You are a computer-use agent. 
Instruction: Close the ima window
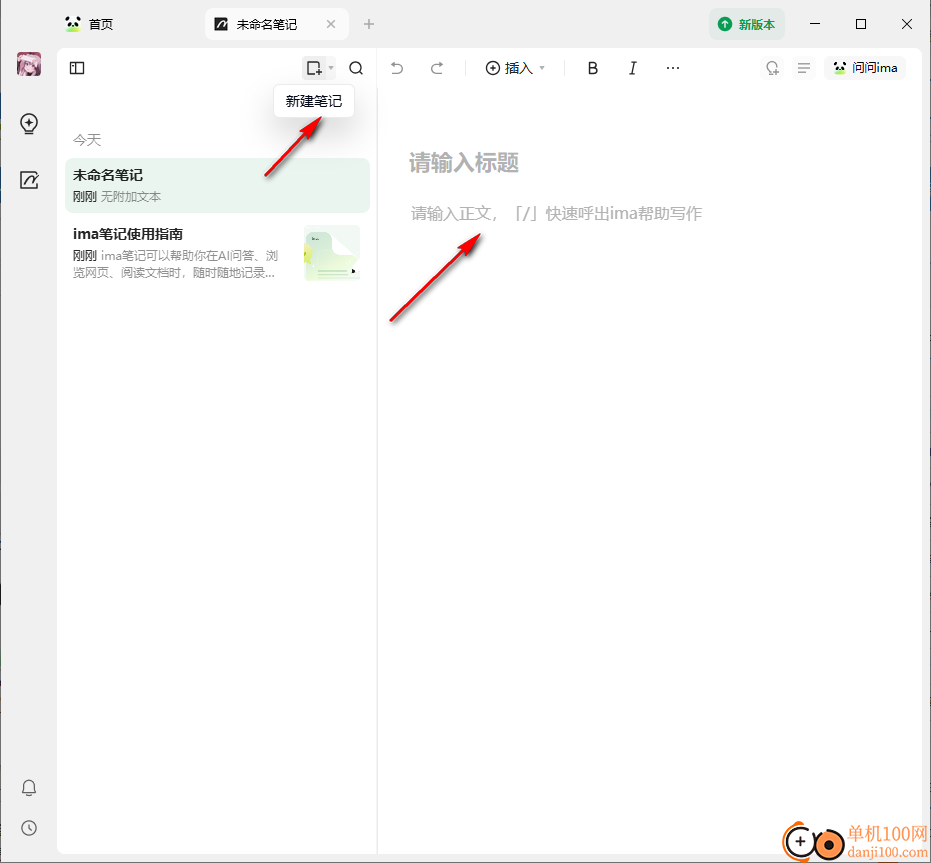point(907,24)
